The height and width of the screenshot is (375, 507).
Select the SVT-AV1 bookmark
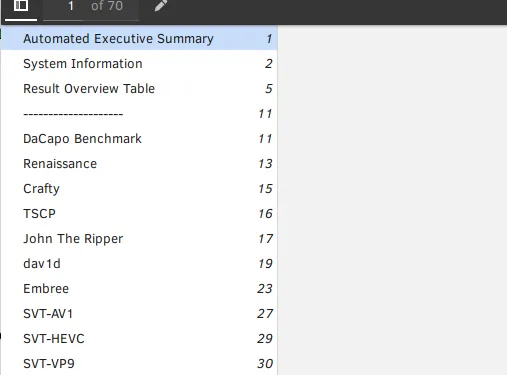pyautogui.click(x=139, y=314)
